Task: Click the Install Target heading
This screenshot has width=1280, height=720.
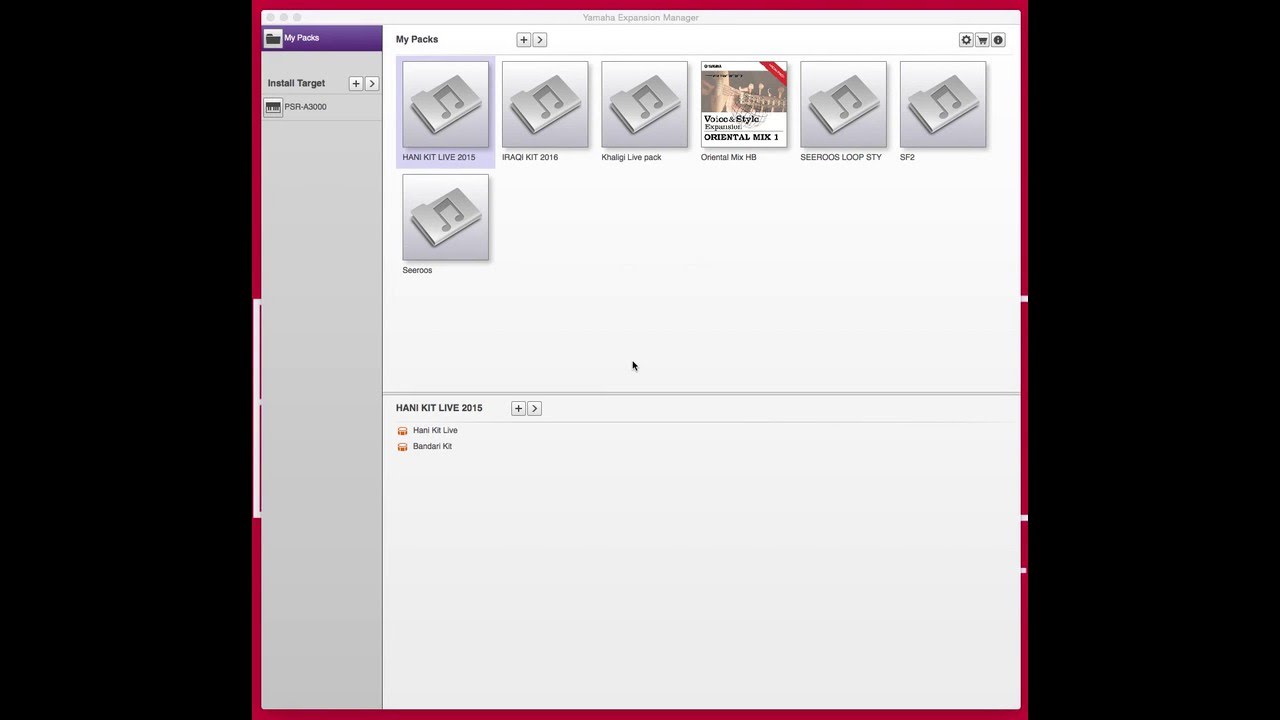Action: tap(296, 84)
